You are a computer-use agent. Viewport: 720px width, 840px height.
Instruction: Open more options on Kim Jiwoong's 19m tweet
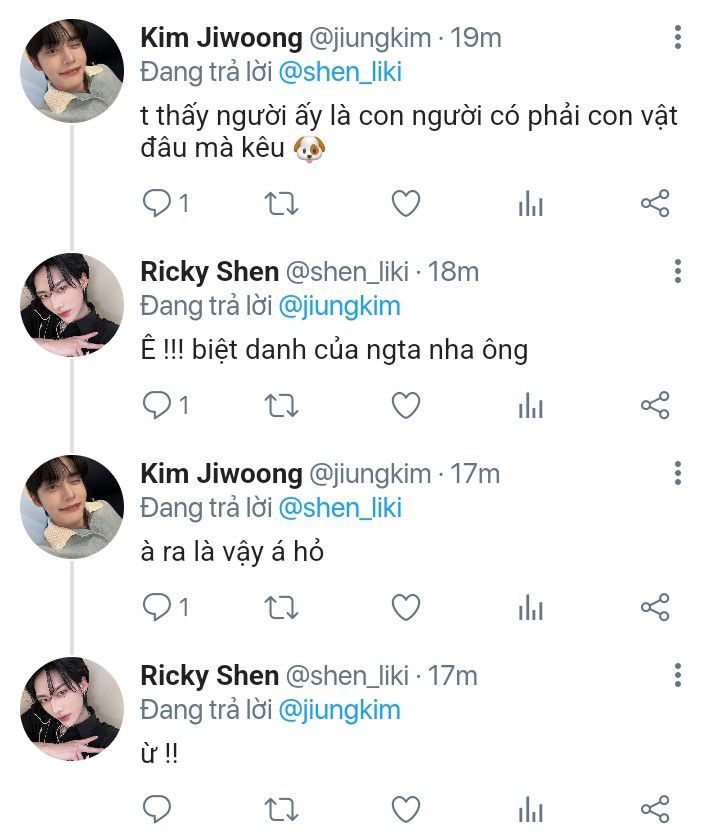pyautogui.click(x=678, y=39)
